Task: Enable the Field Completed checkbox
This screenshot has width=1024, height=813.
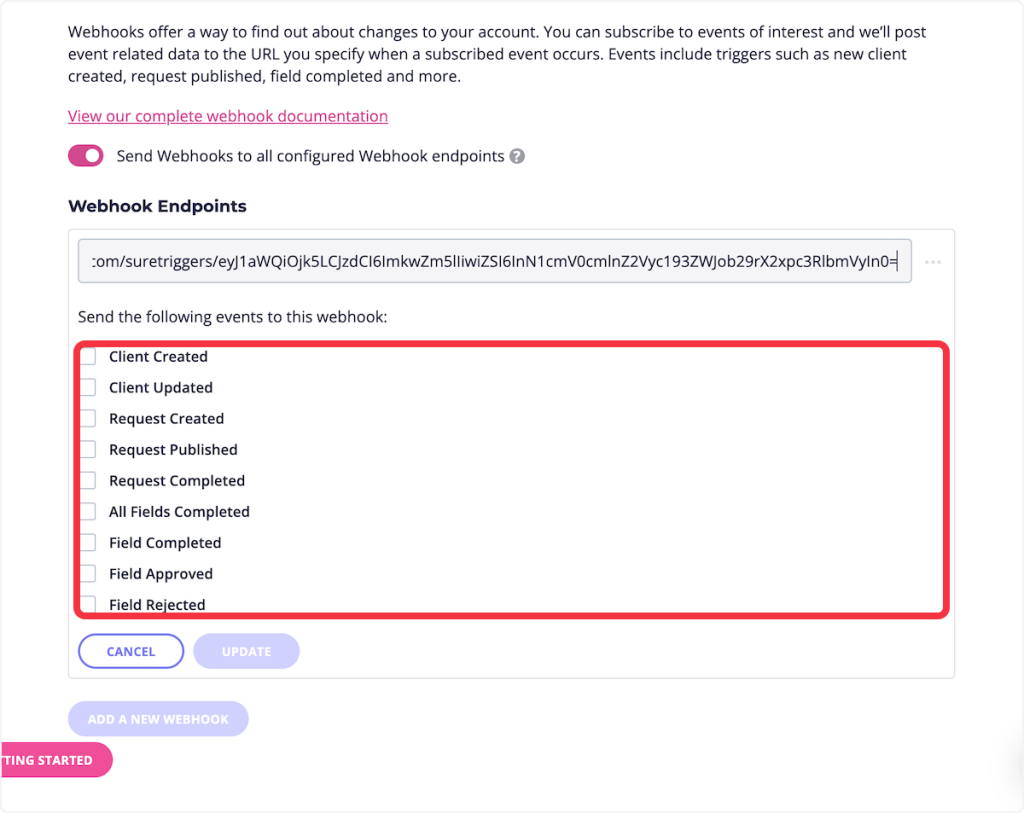Action: click(89, 543)
